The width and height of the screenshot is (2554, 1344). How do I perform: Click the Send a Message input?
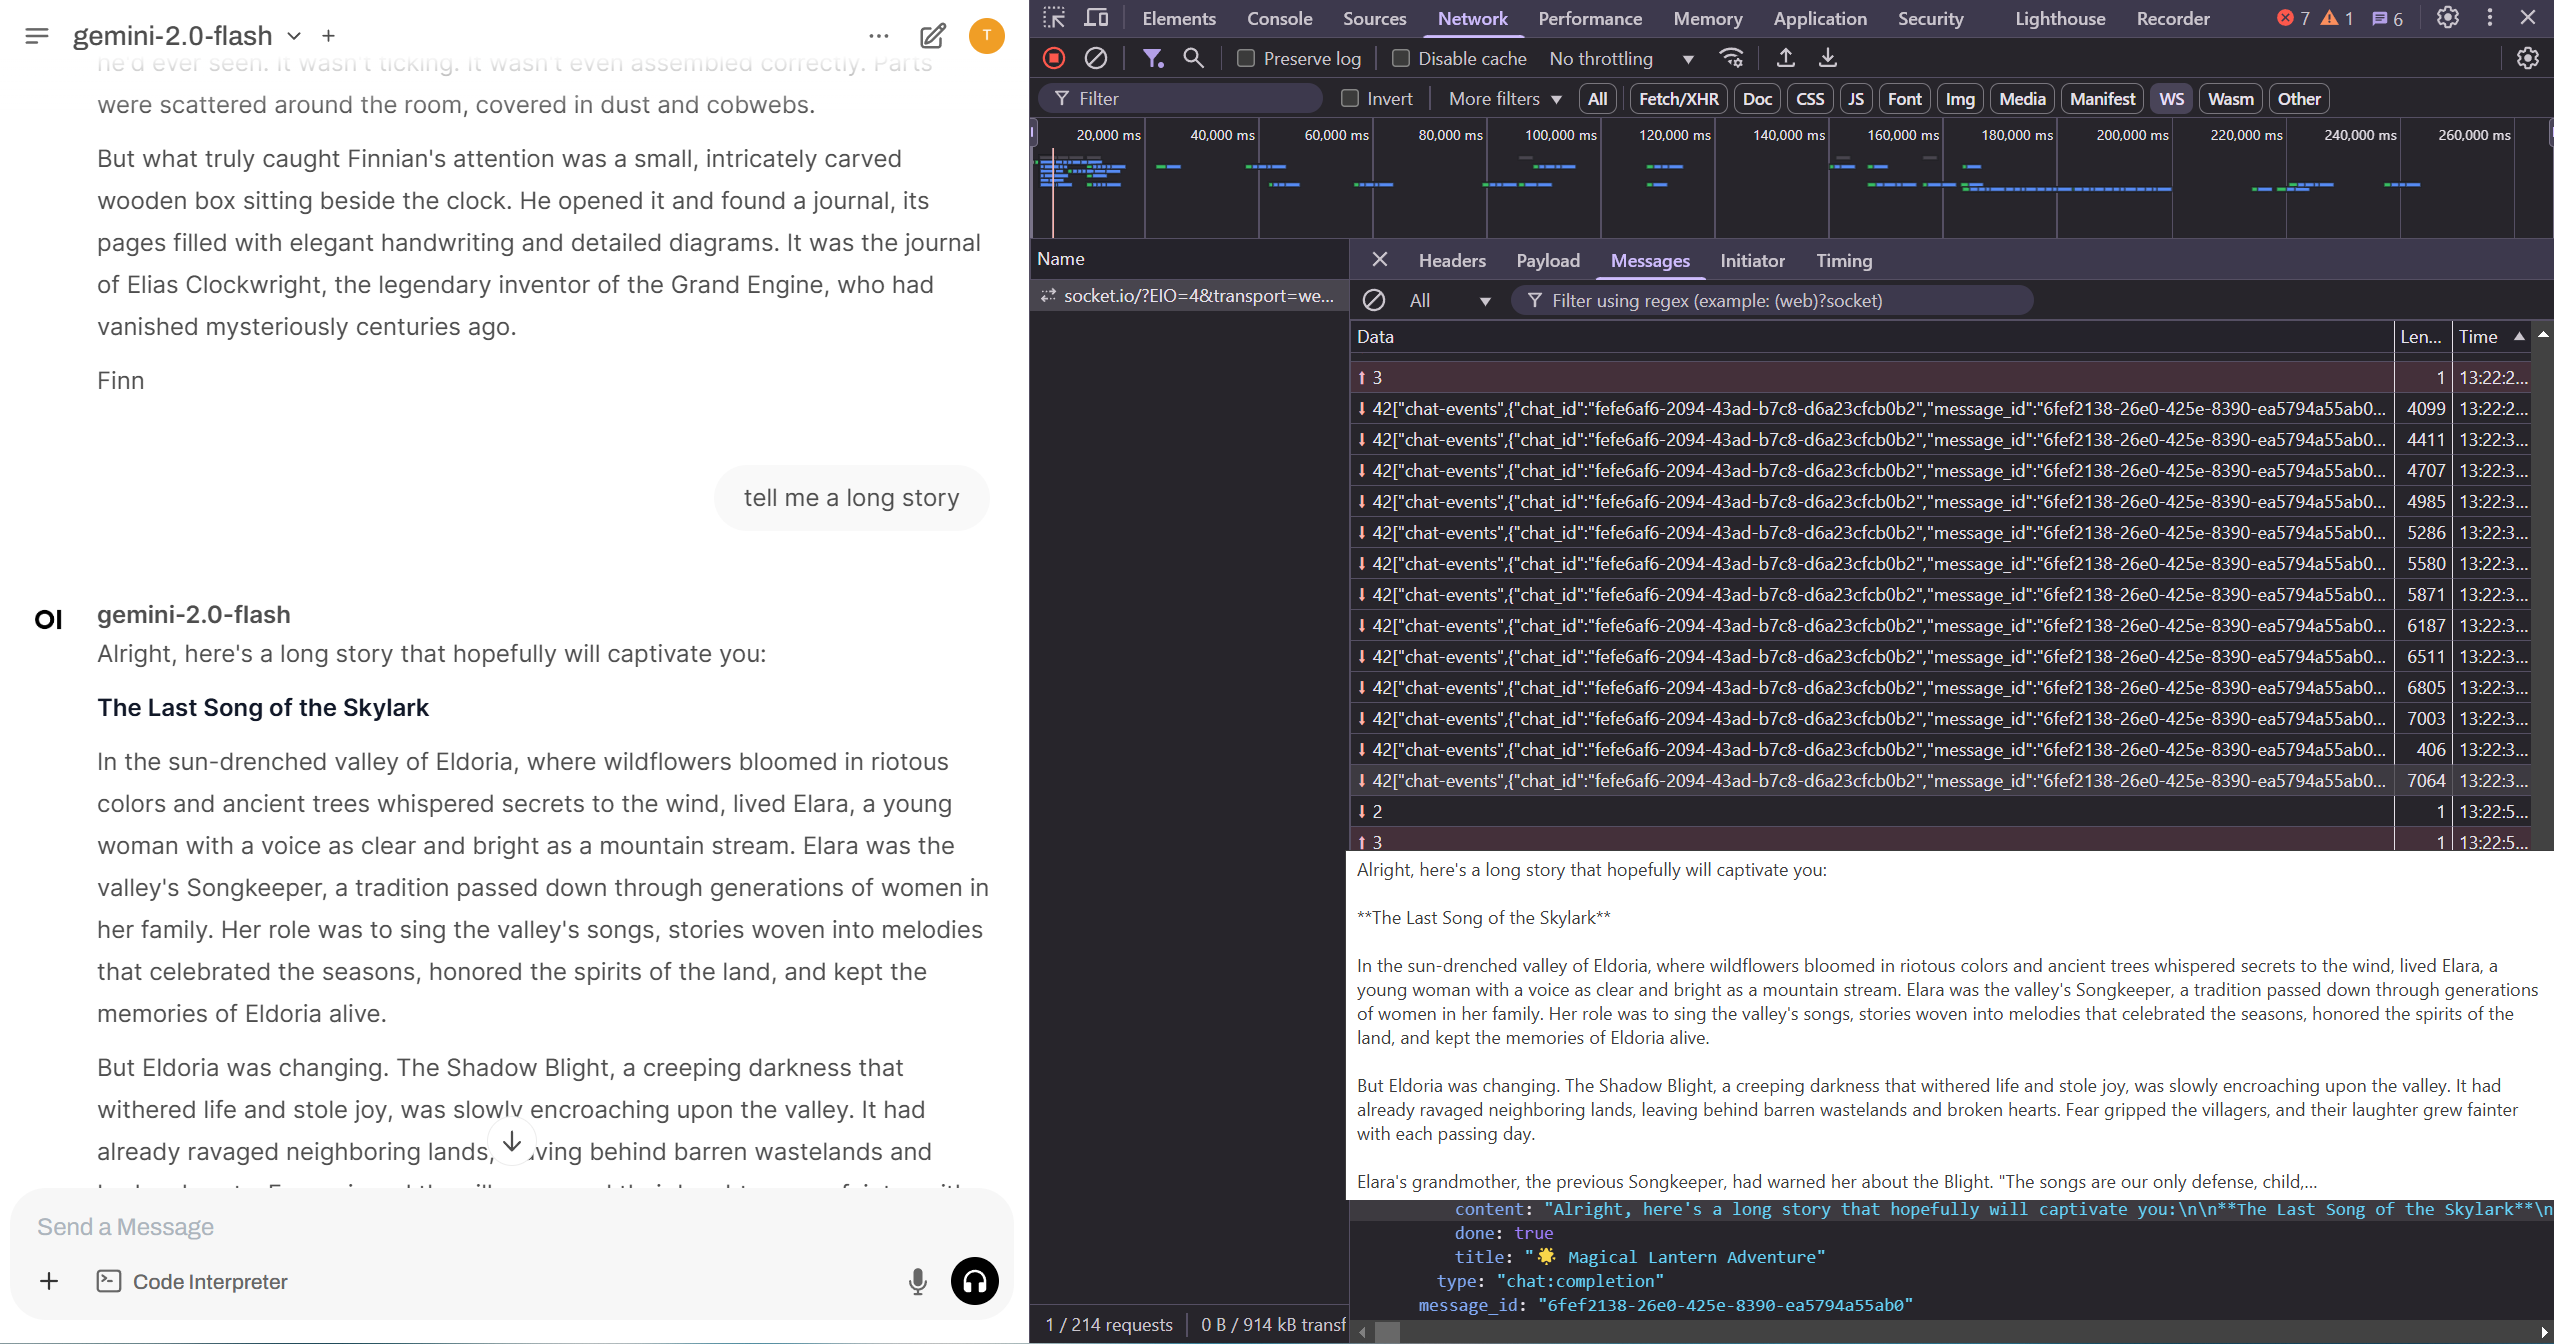[510, 1226]
